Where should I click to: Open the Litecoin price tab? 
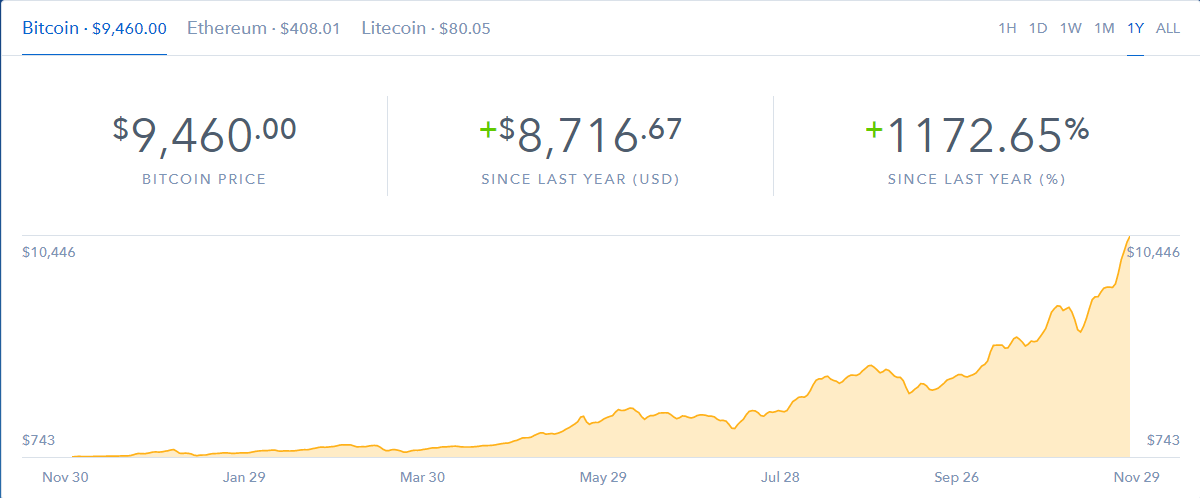pyautogui.click(x=426, y=28)
